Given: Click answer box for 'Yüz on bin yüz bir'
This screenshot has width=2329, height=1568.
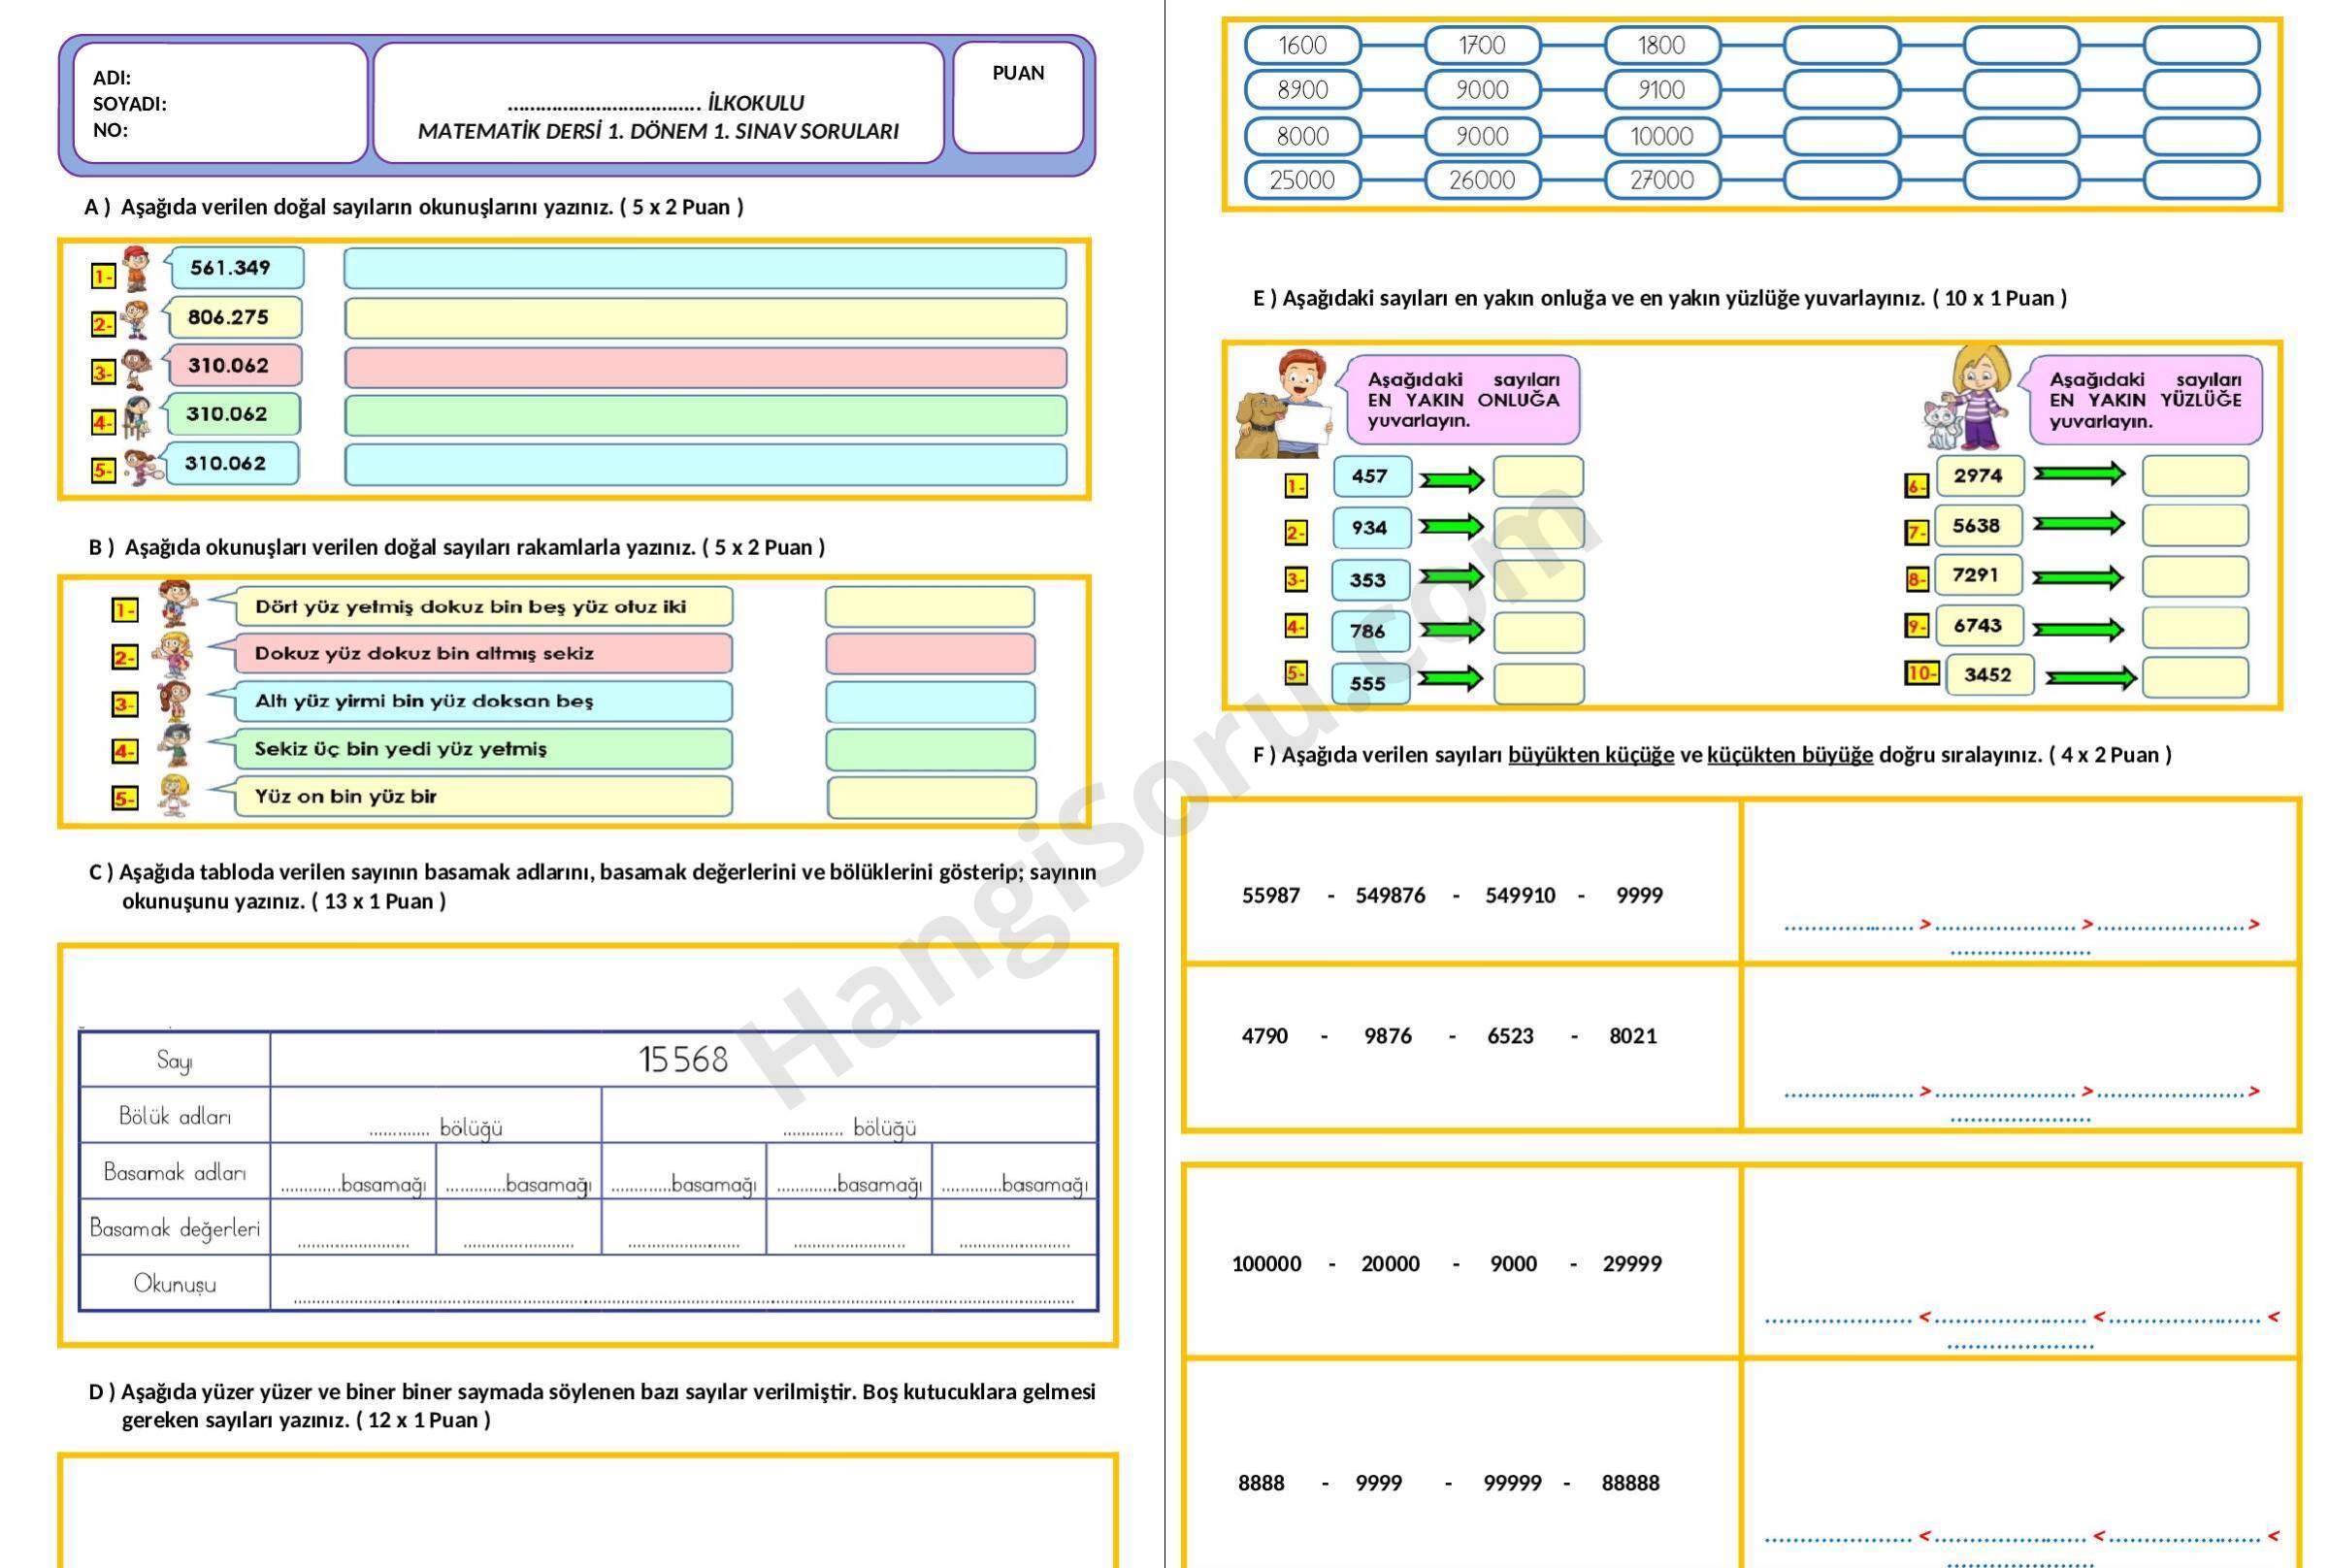Looking at the screenshot, I should [931, 798].
